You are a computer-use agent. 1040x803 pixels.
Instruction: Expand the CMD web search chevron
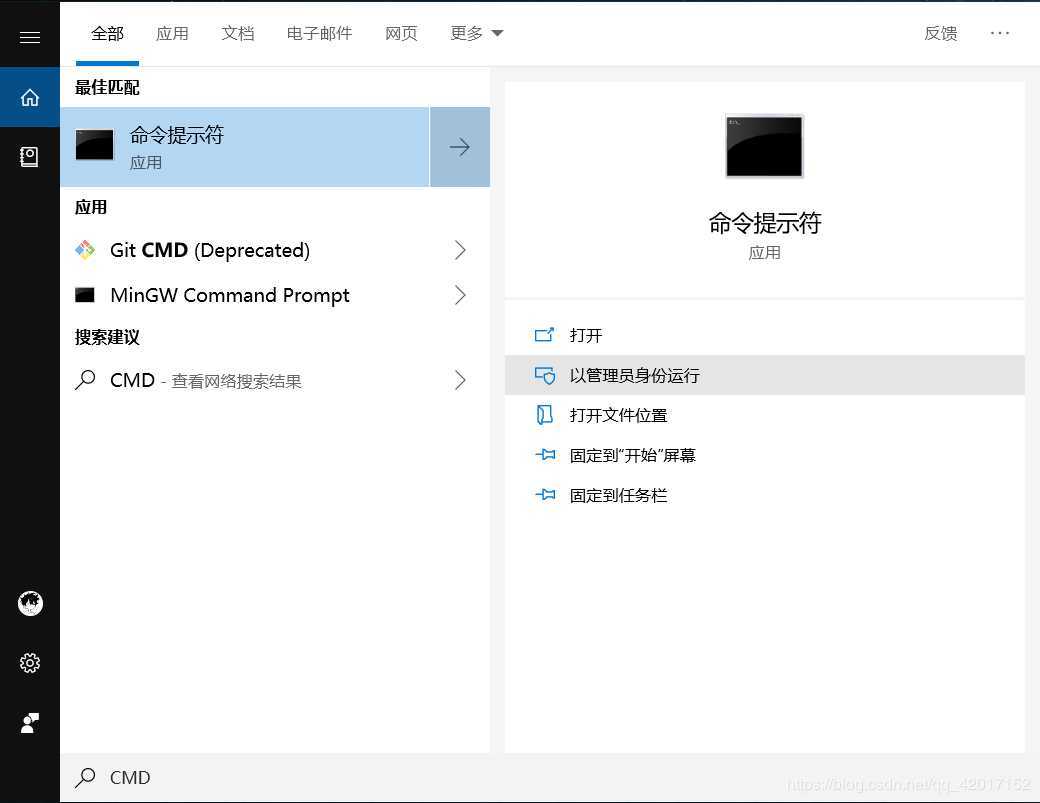460,380
